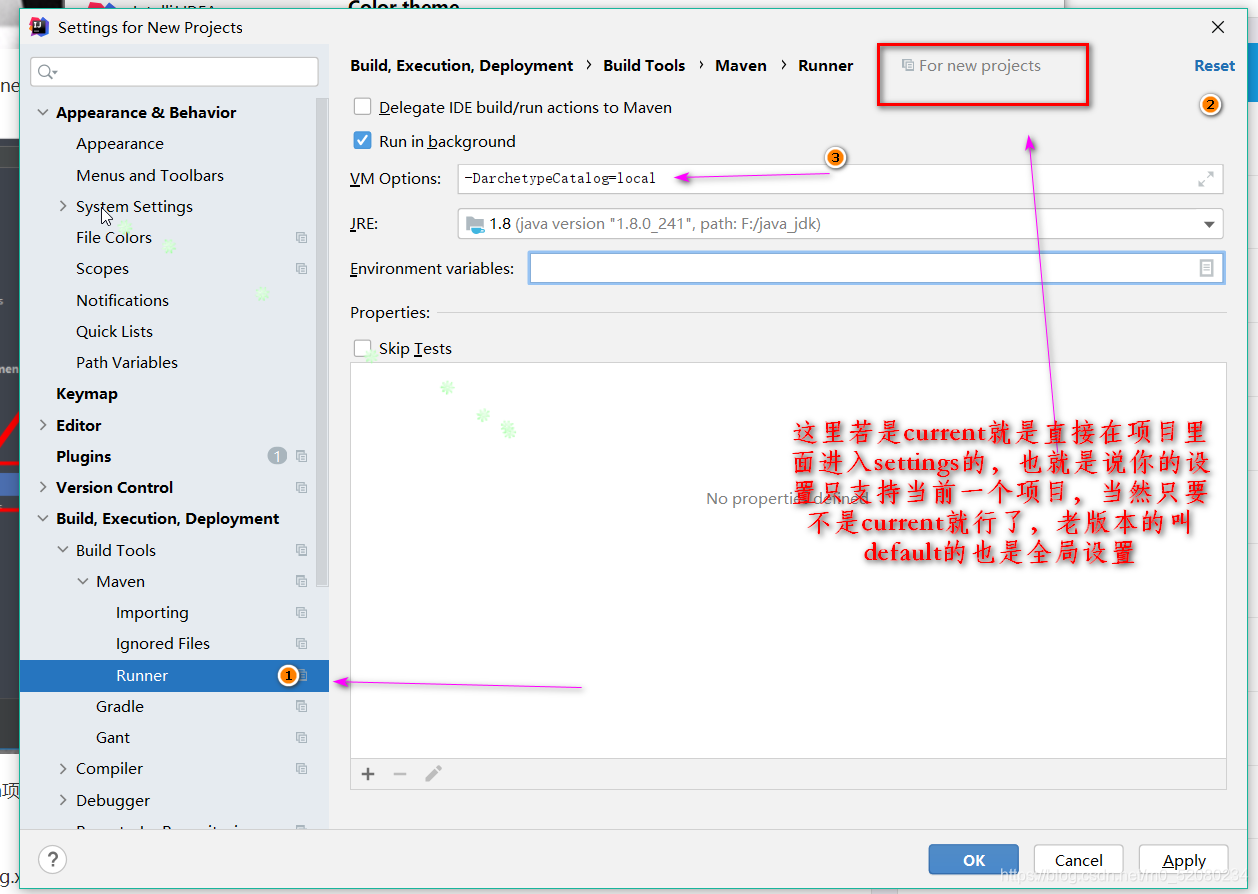Click the project-level icon beside Gradle
The image size is (1258, 894).
coord(301,706)
